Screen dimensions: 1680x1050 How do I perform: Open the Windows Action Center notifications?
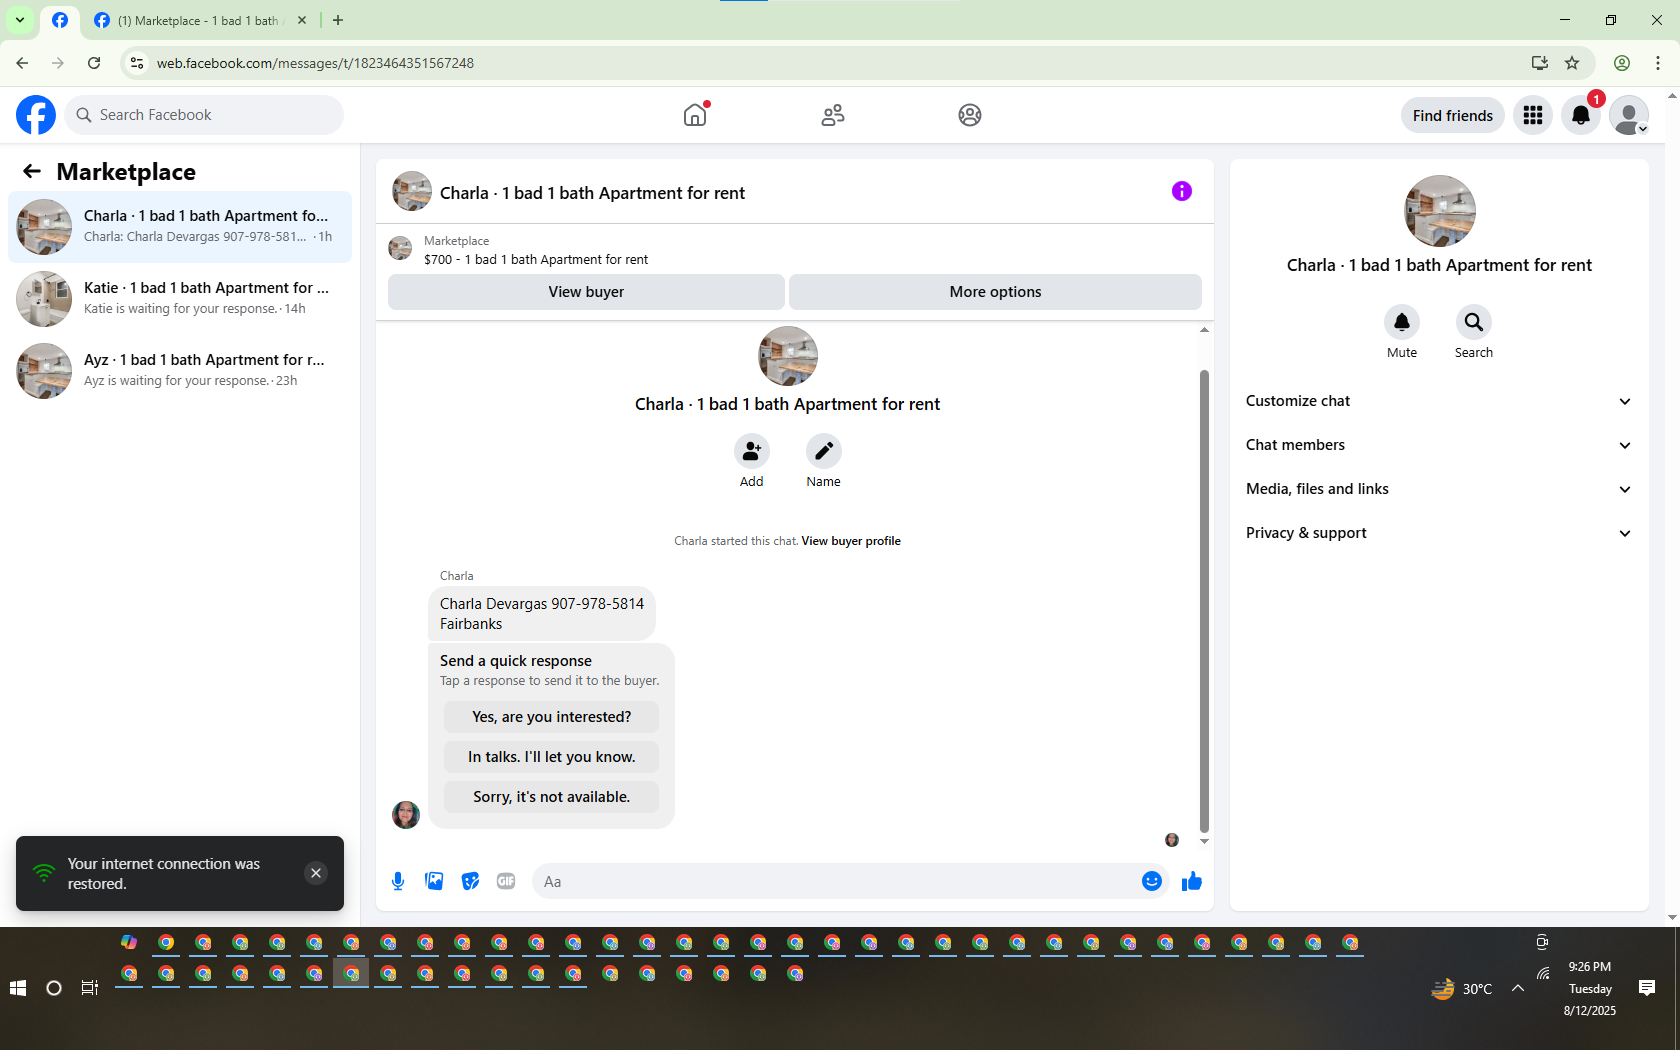pos(1647,988)
